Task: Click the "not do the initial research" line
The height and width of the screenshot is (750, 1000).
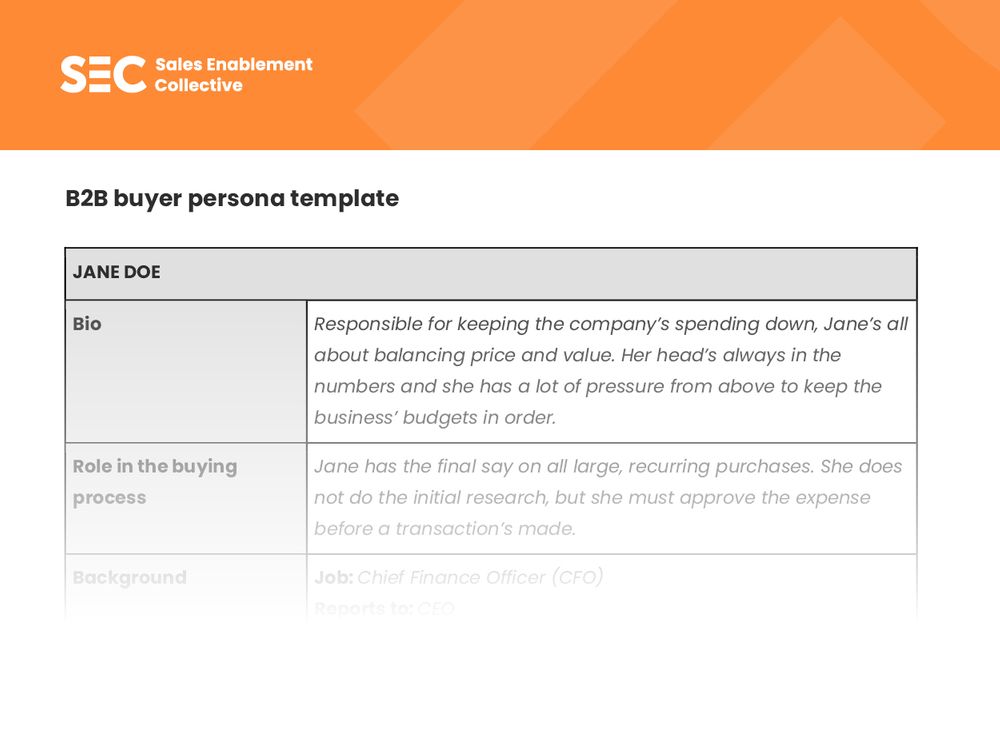Action: 592,497
